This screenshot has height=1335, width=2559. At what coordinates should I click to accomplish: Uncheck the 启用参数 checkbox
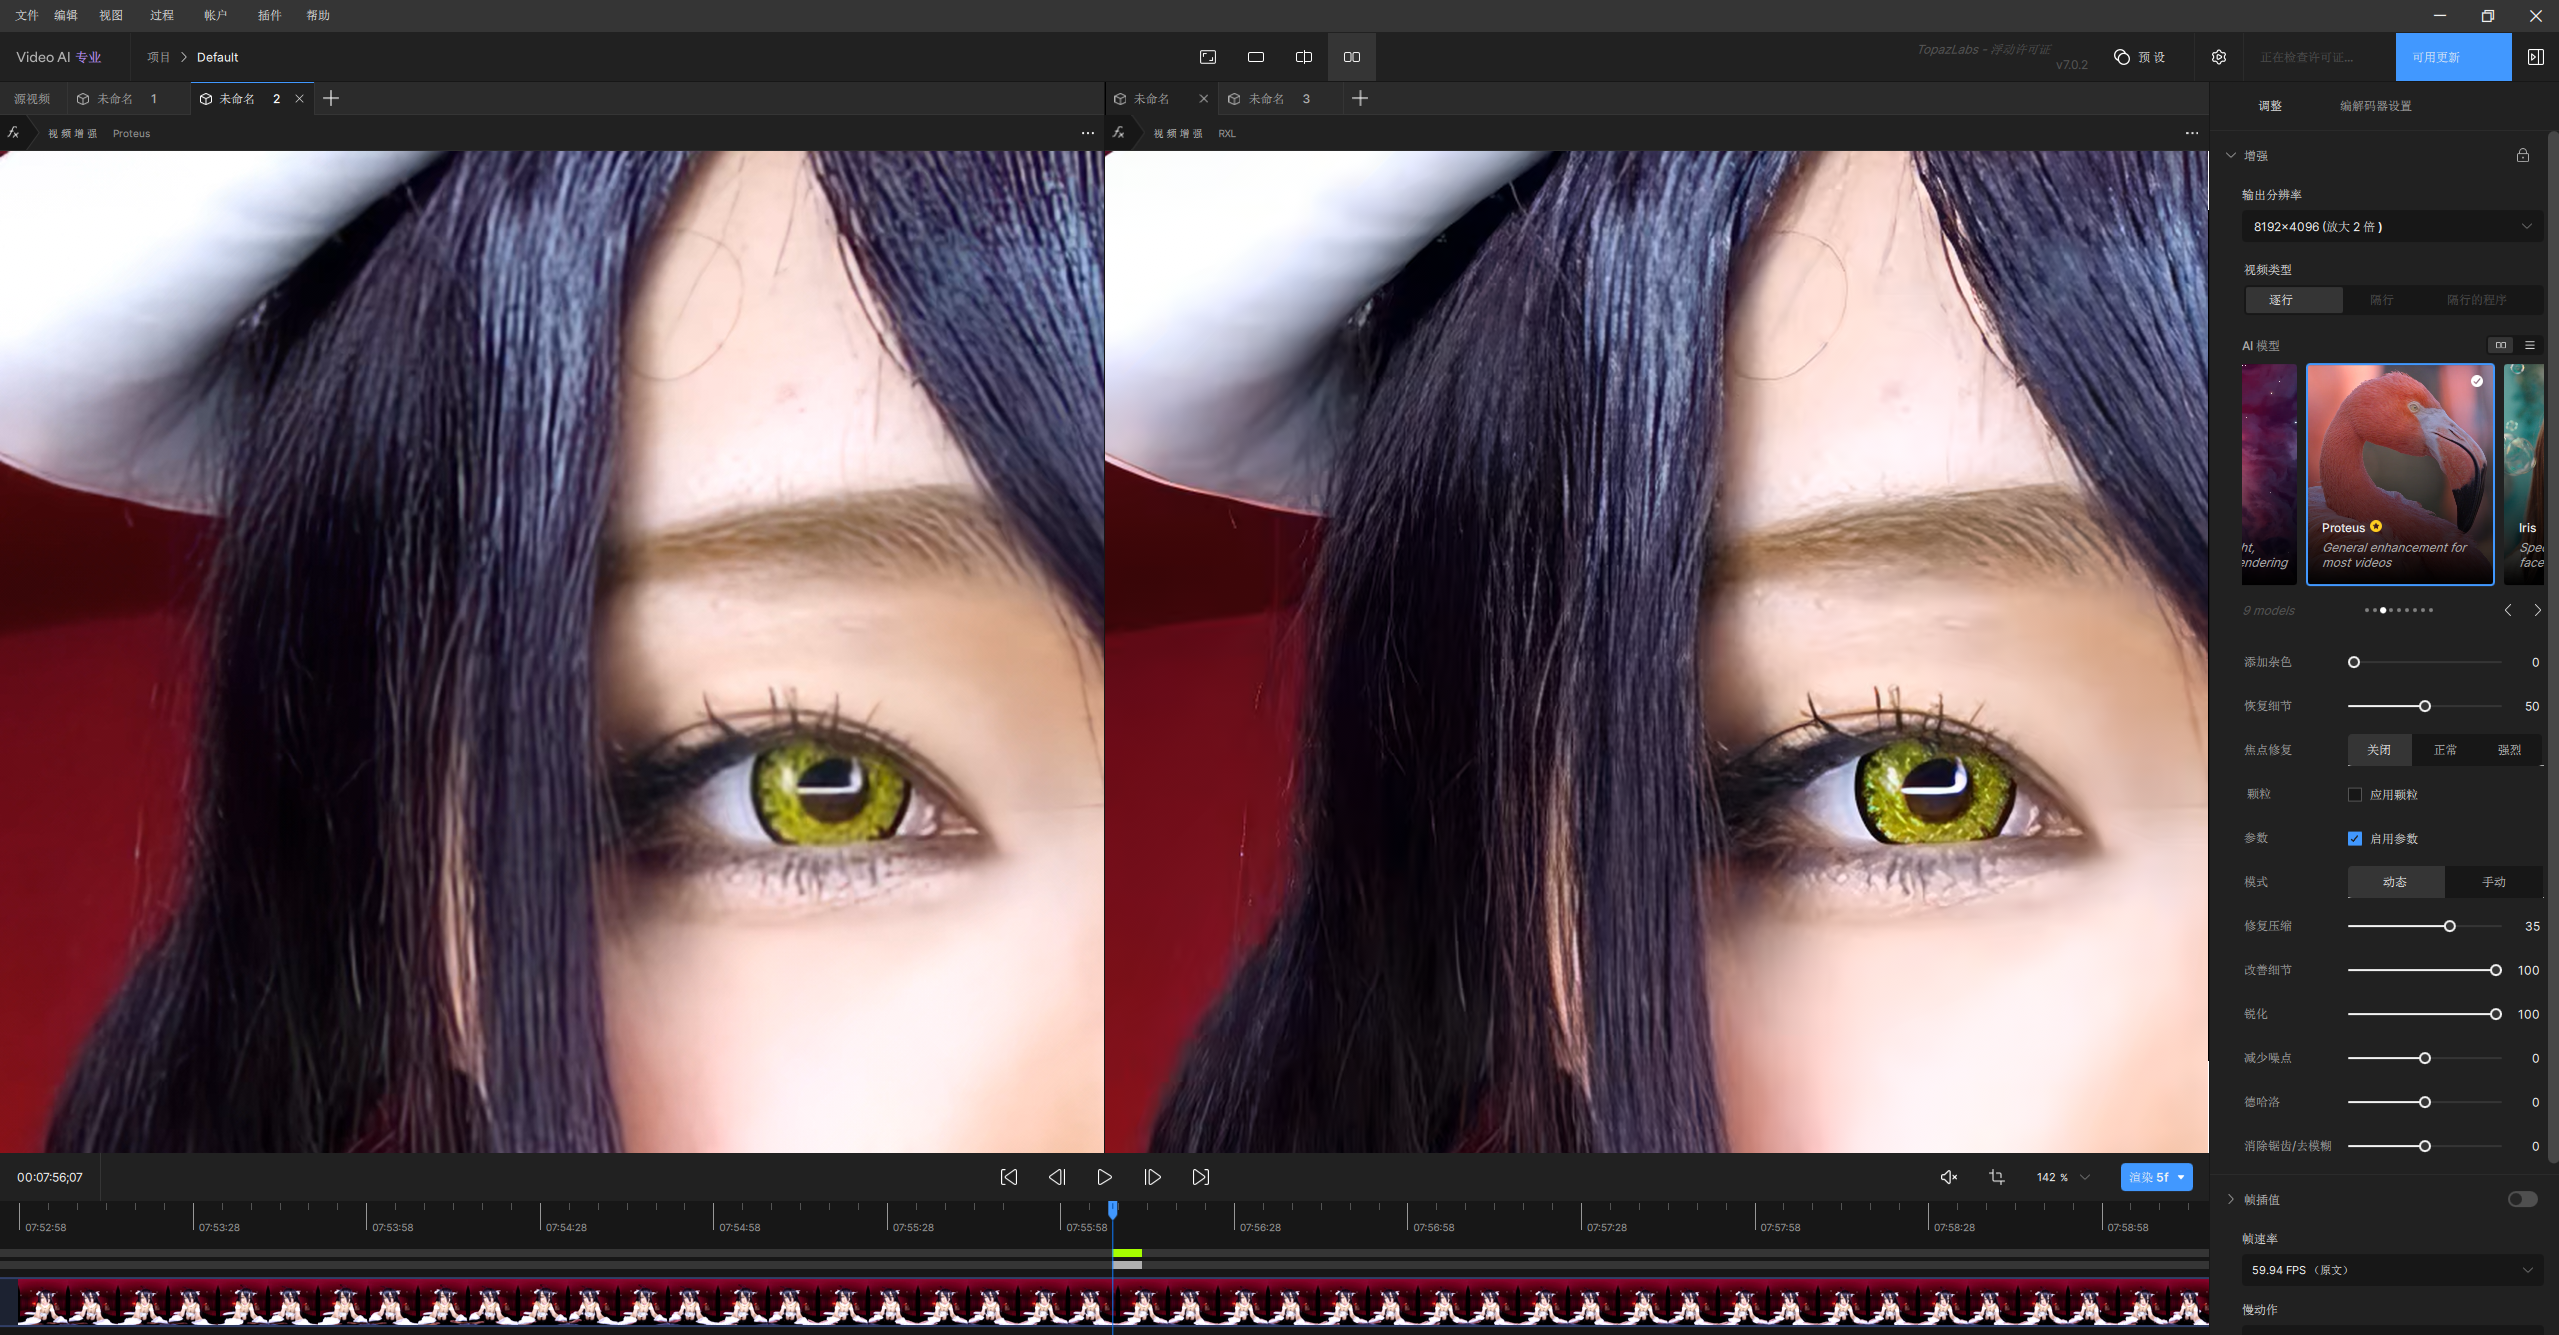pyautogui.click(x=2355, y=839)
